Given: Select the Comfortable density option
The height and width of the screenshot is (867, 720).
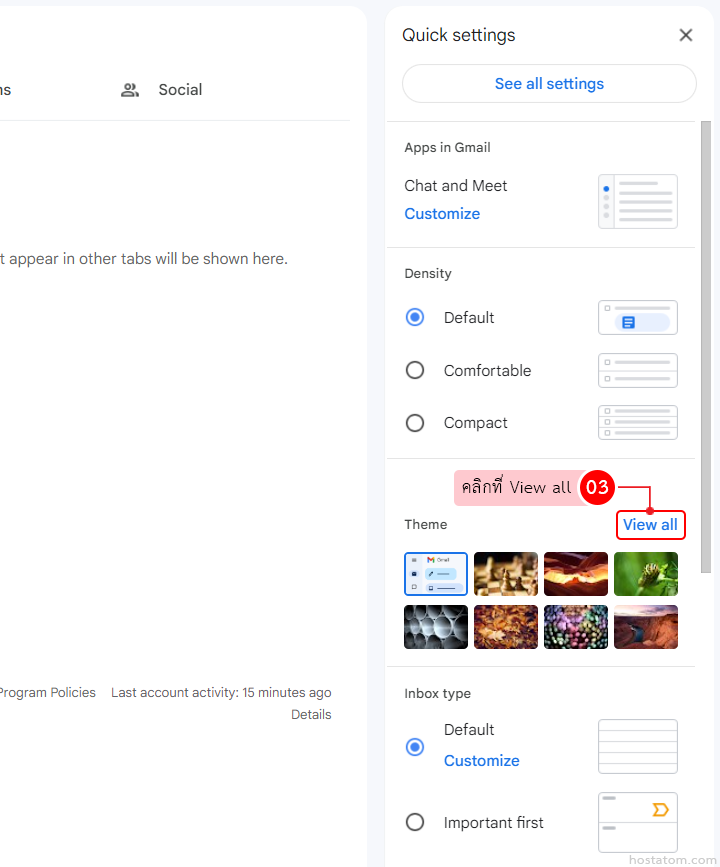Looking at the screenshot, I should click(x=415, y=371).
